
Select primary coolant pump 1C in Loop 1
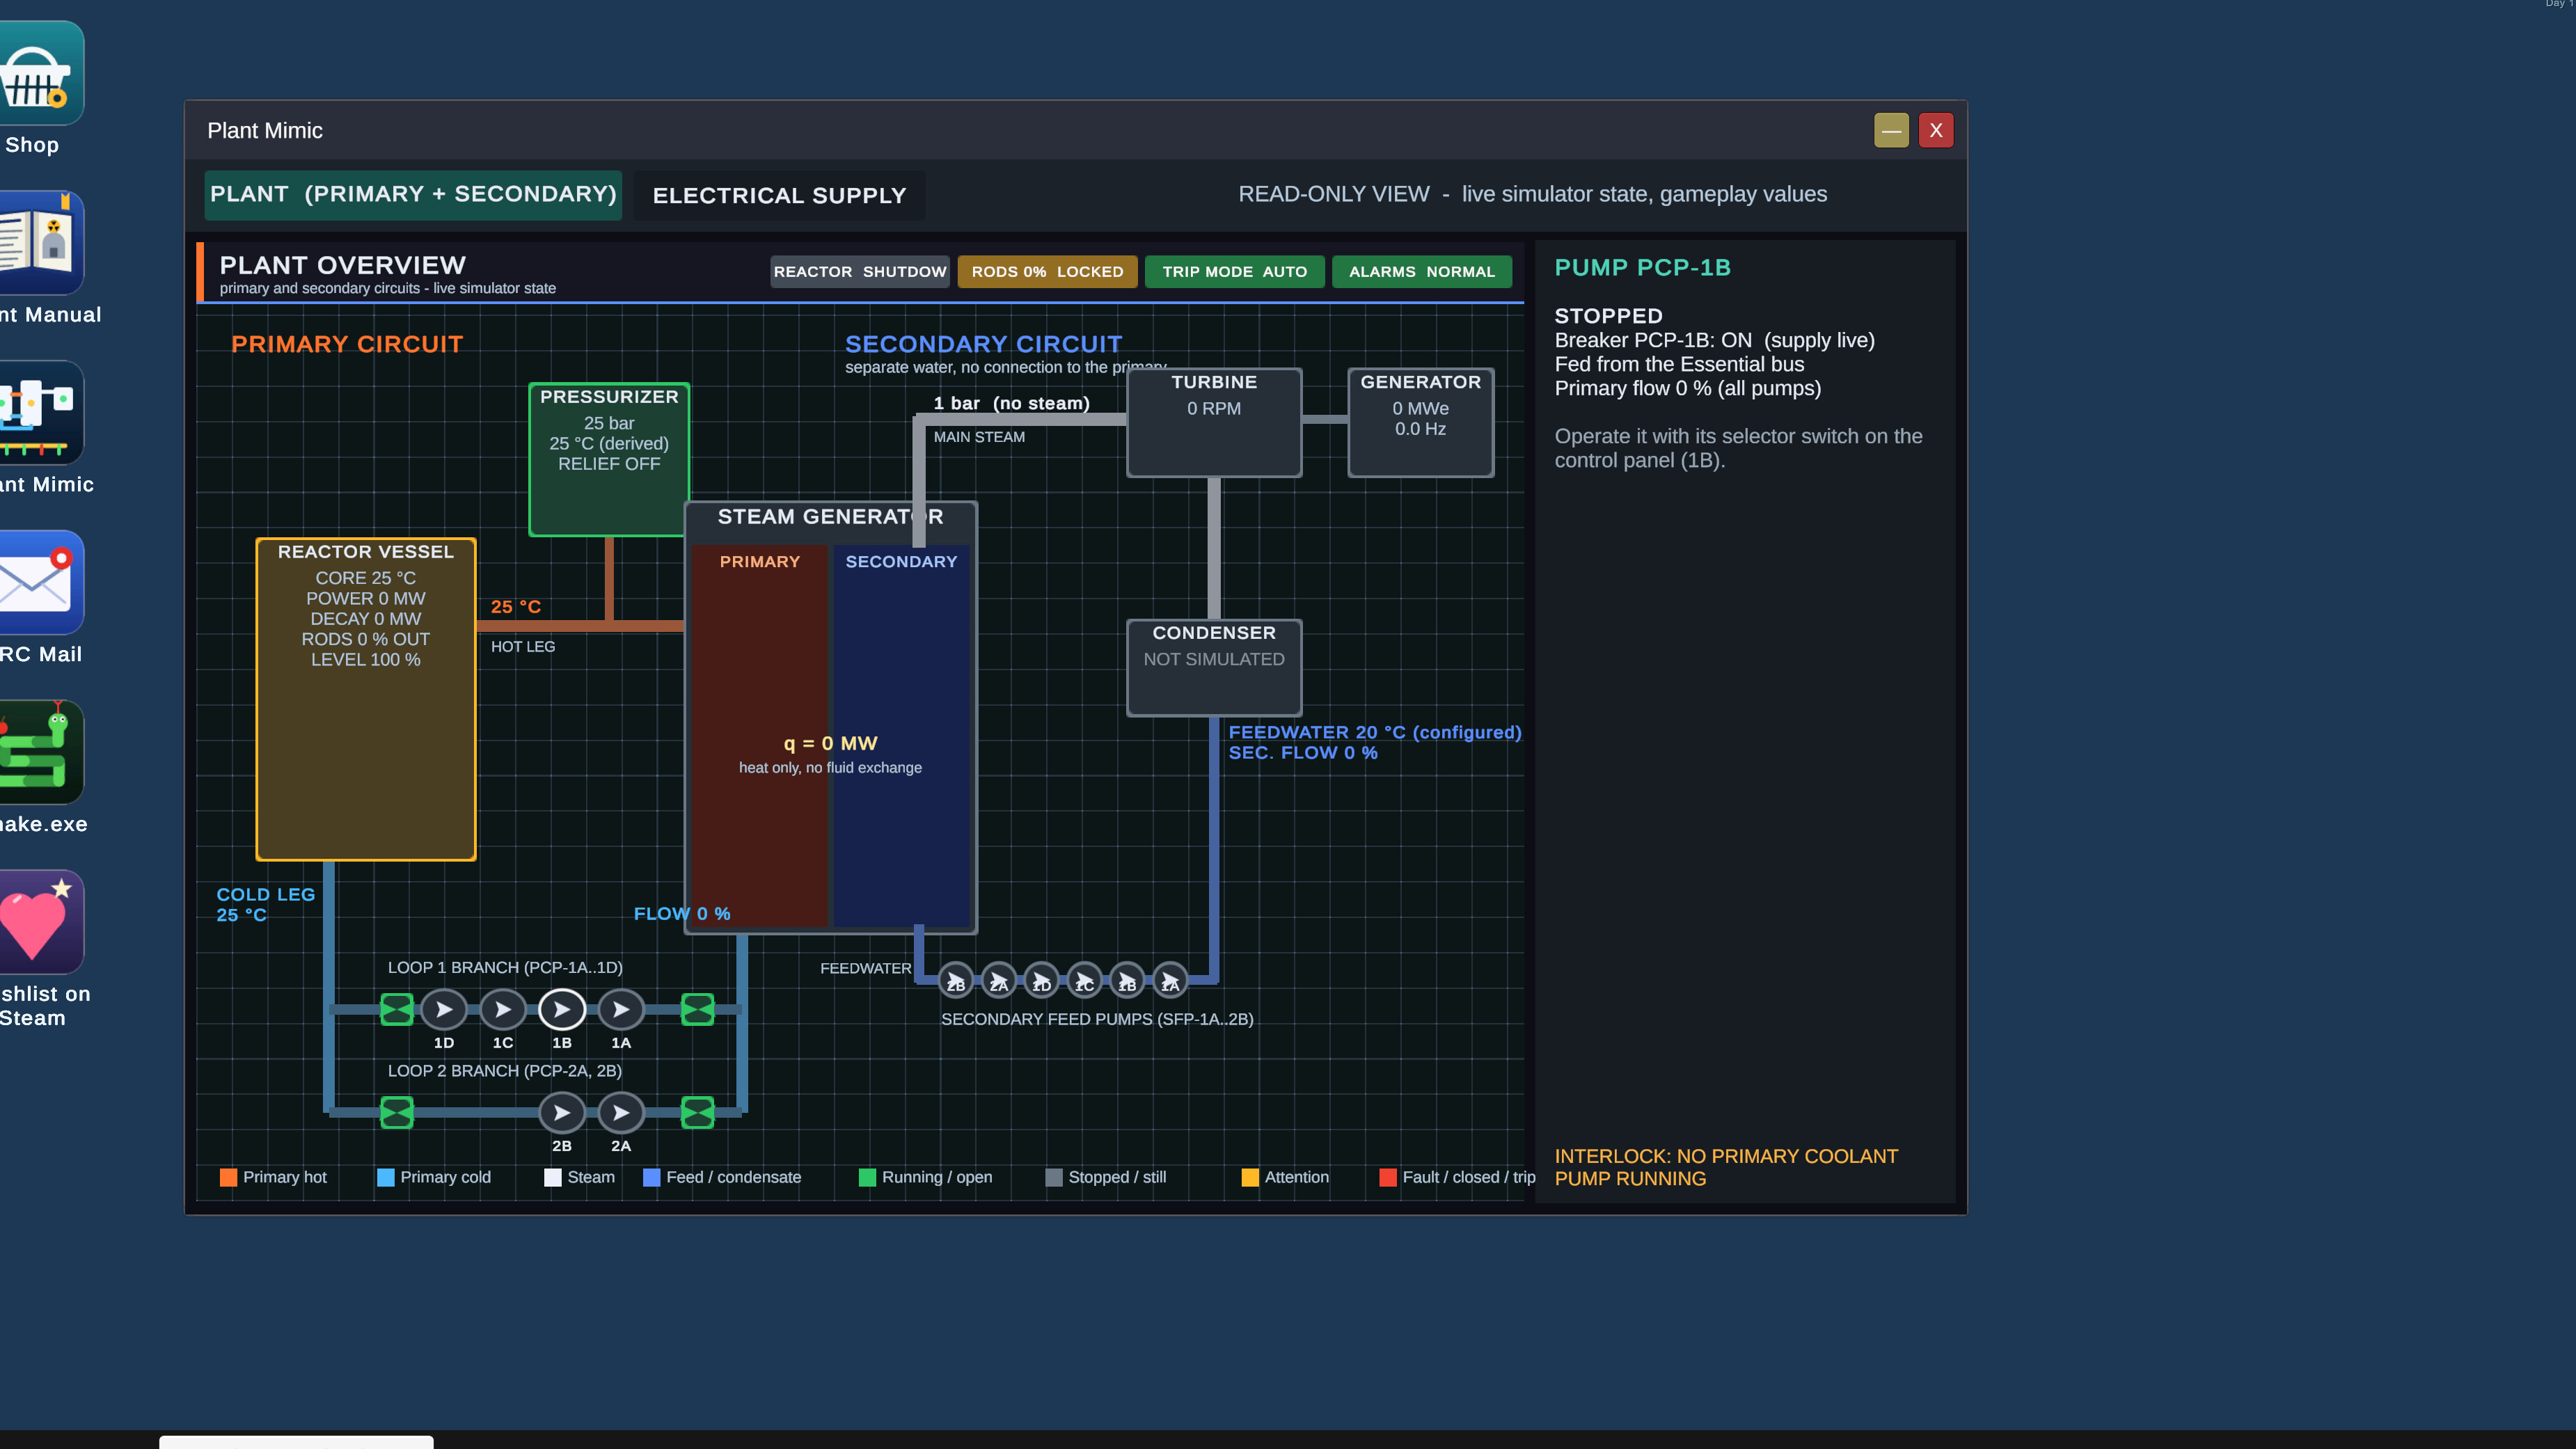(x=502, y=1010)
